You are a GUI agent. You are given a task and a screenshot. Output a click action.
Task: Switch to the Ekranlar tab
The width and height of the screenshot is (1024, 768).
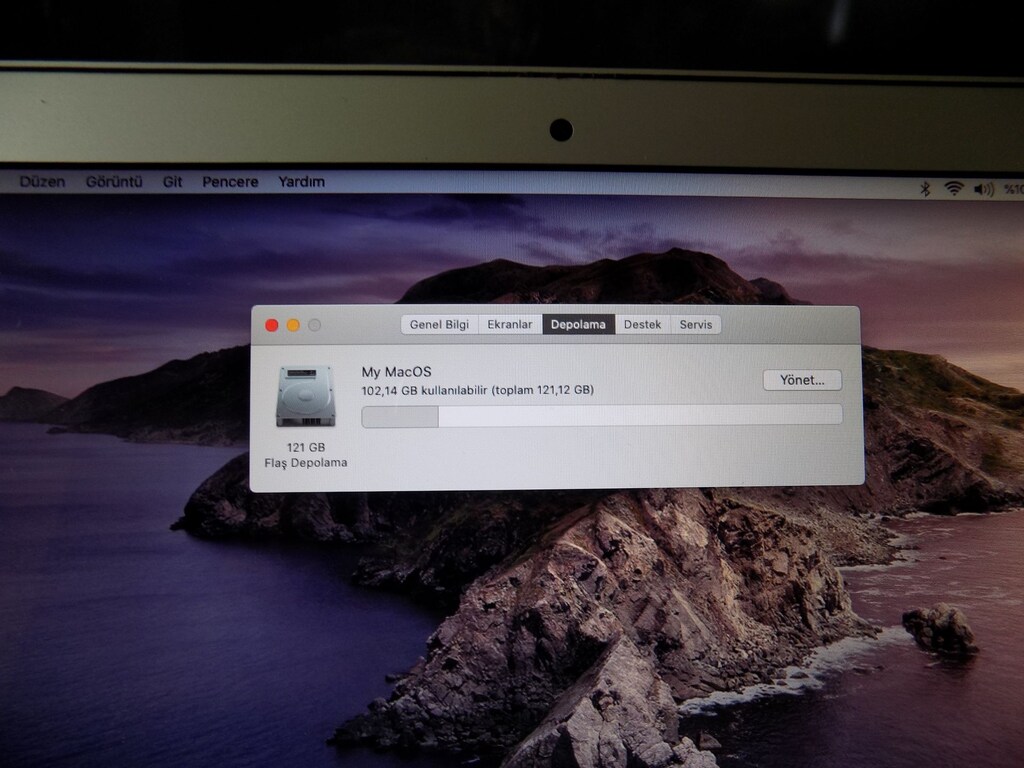(510, 325)
